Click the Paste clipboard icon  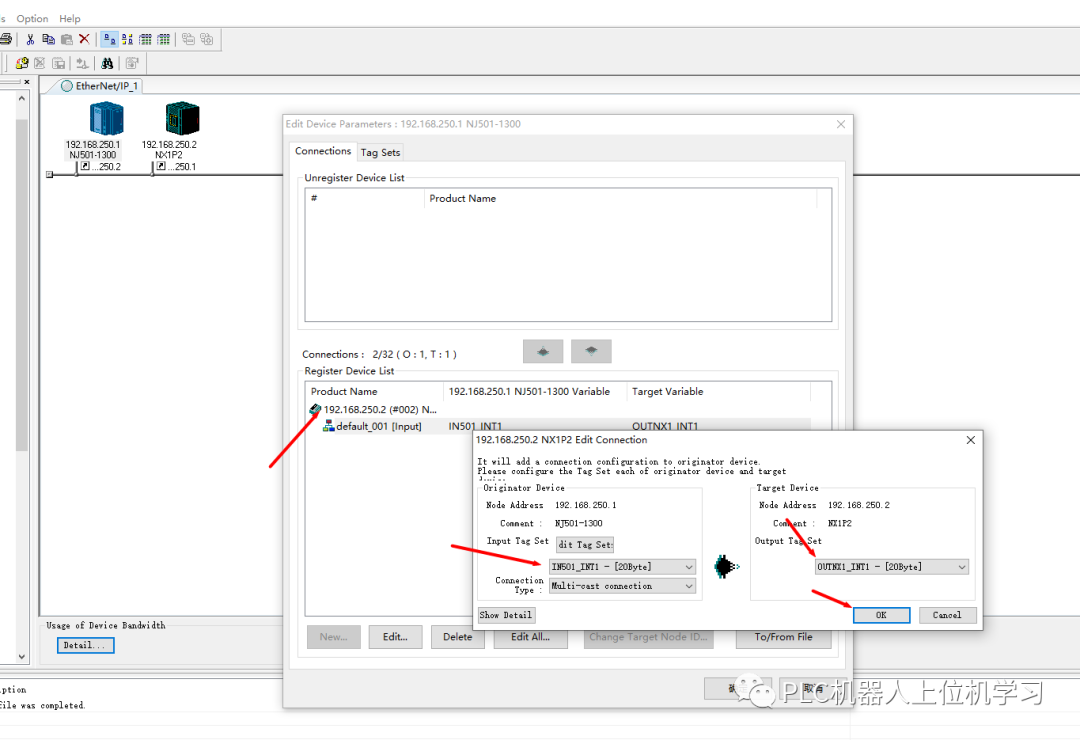pyautogui.click(x=67, y=39)
